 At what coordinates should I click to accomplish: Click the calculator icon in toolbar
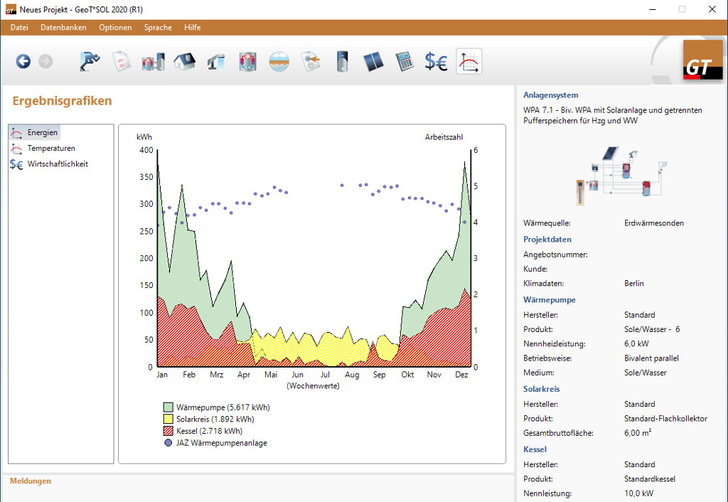tap(404, 62)
